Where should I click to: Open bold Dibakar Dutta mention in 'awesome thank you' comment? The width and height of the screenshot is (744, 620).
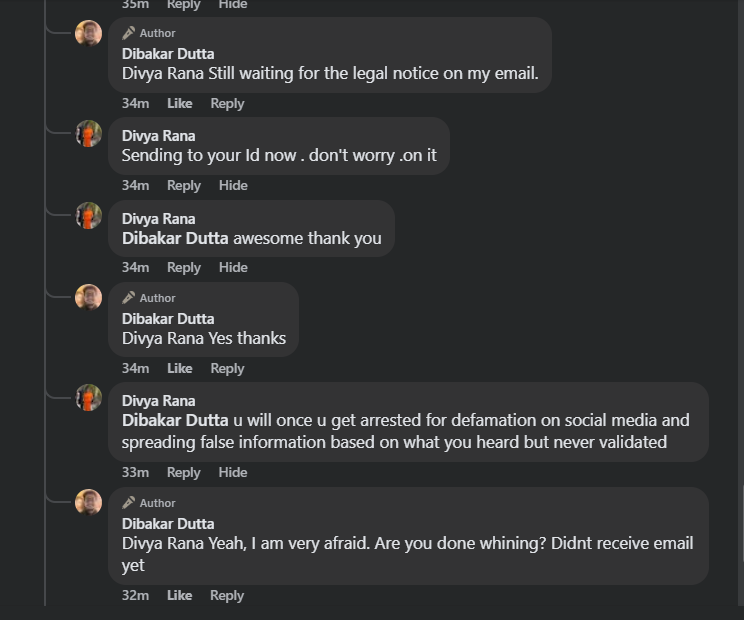tap(175, 238)
